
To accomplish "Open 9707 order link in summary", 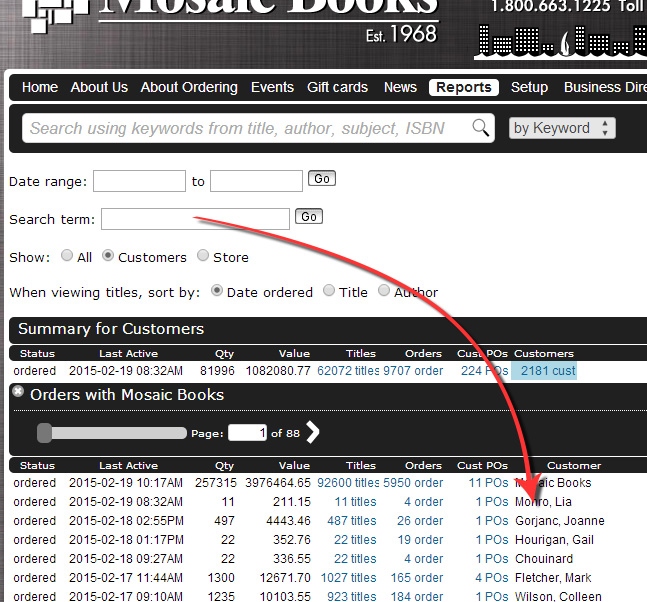I will (x=412, y=371).
